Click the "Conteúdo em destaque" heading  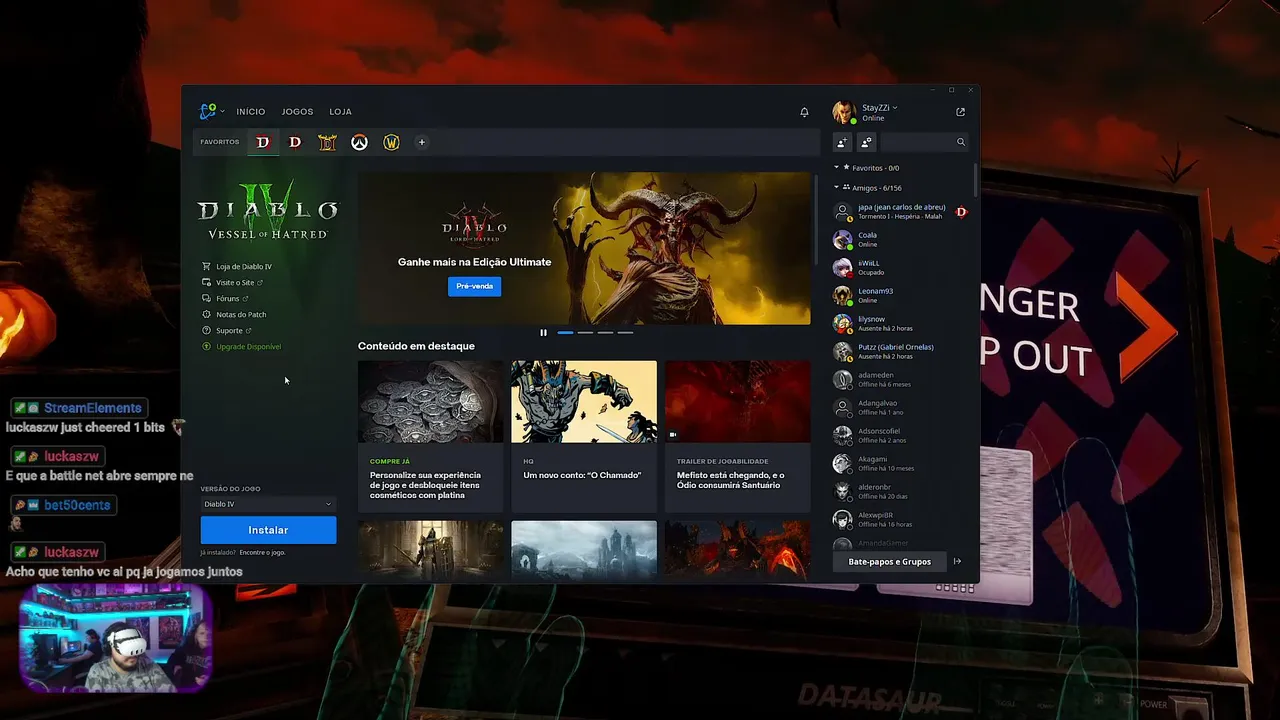[416, 346]
